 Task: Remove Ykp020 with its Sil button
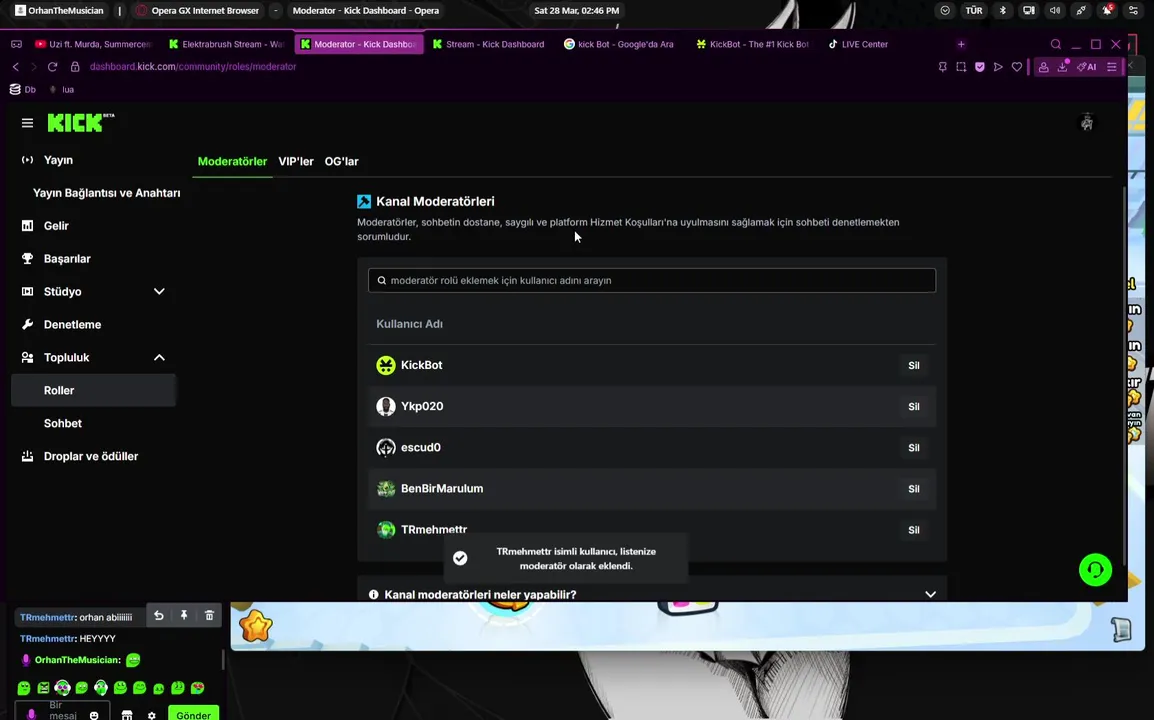913,406
